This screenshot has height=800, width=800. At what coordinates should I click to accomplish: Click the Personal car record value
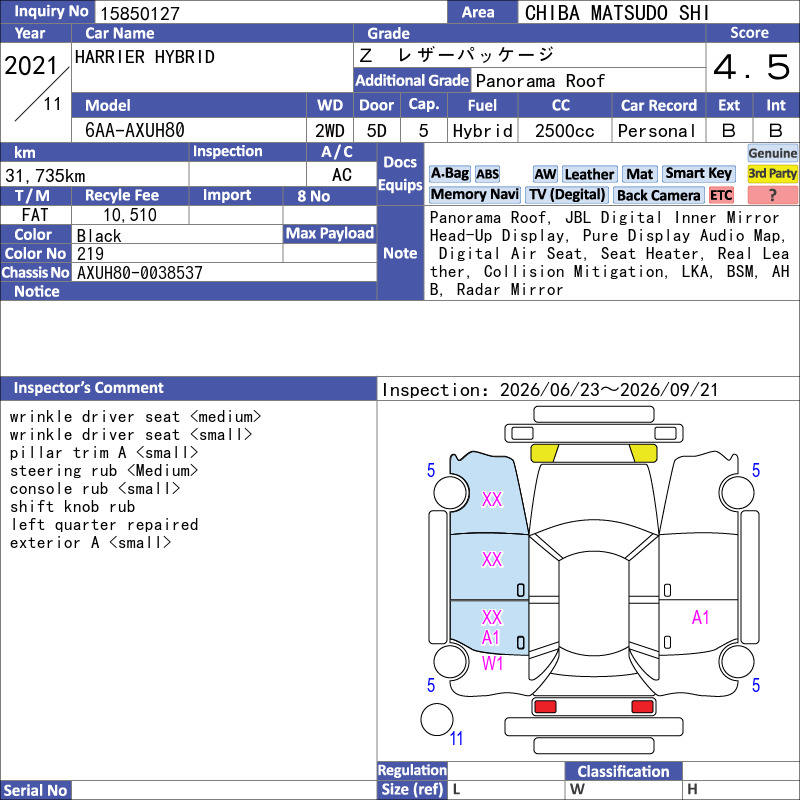657,131
